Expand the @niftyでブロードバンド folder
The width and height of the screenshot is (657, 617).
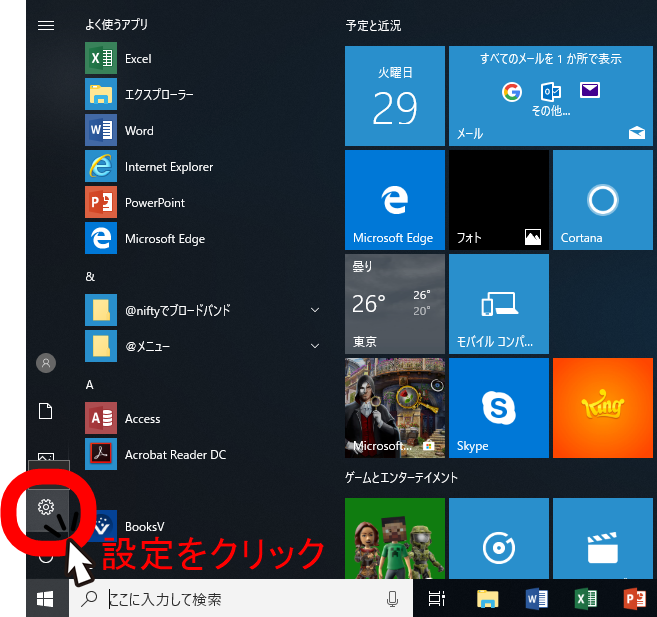click(202, 310)
